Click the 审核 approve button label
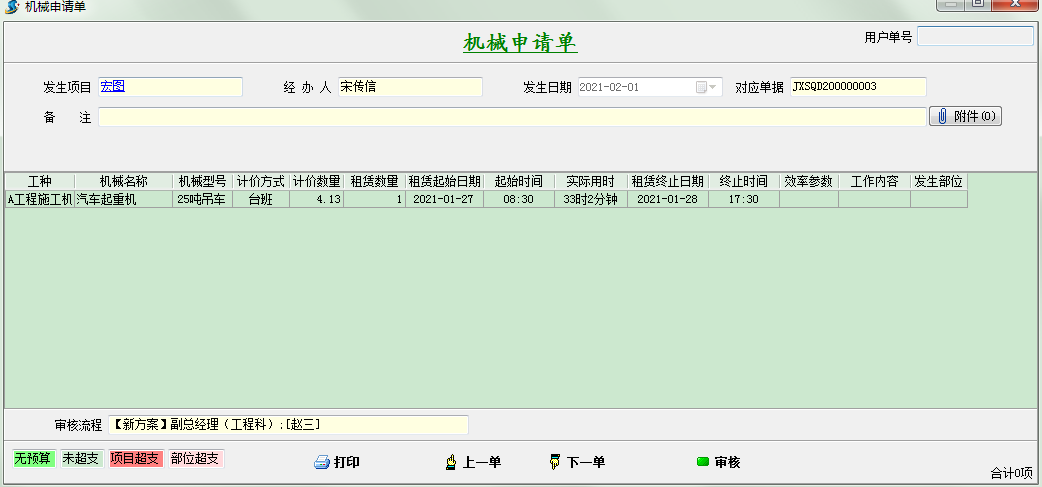 [728, 462]
